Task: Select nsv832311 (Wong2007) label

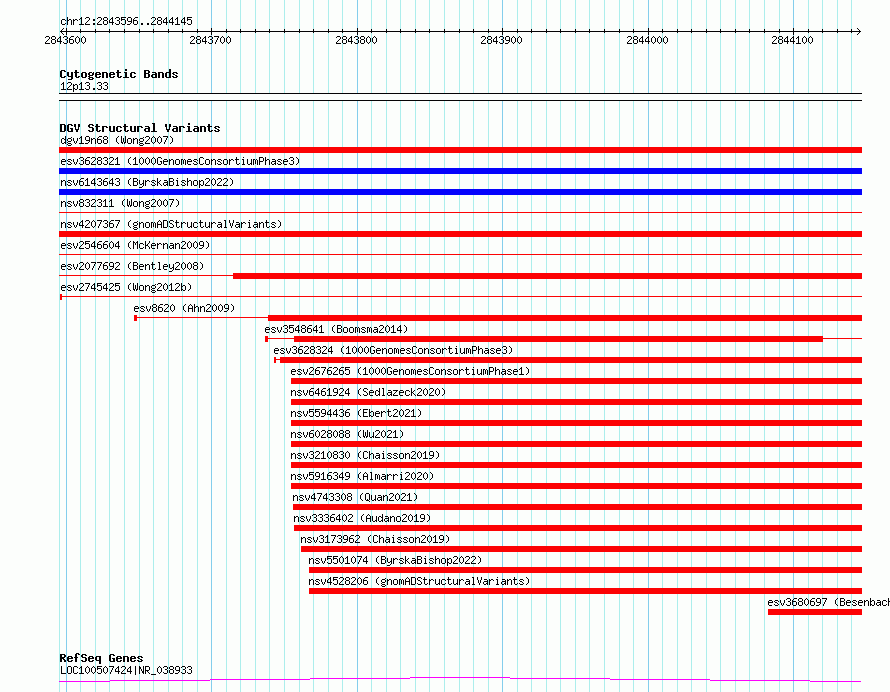Action: click(120, 203)
